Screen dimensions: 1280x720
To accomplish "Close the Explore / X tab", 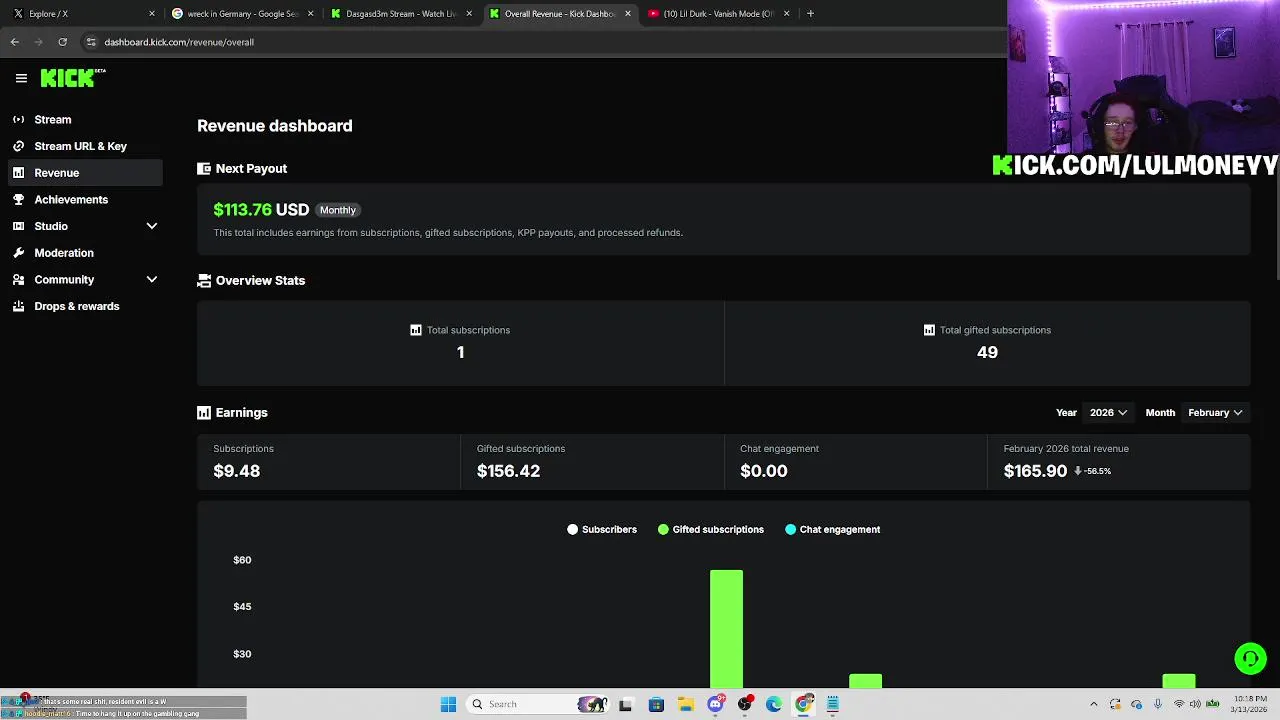I will click(x=152, y=14).
